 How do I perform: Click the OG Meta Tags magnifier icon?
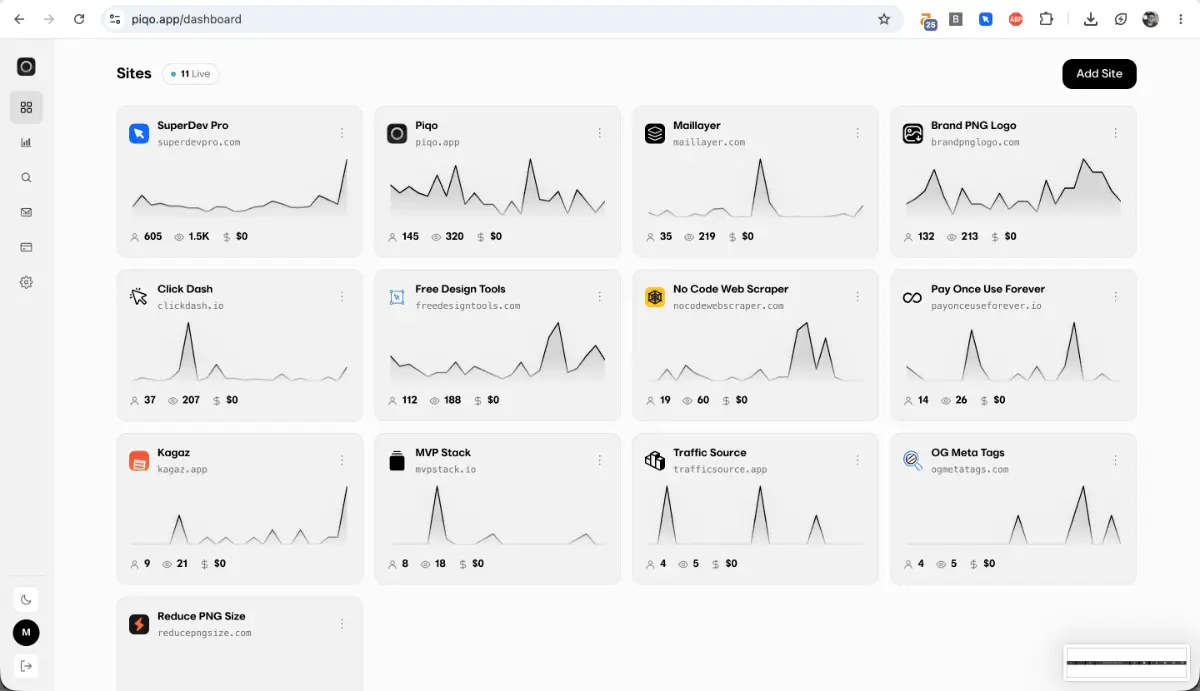click(913, 460)
